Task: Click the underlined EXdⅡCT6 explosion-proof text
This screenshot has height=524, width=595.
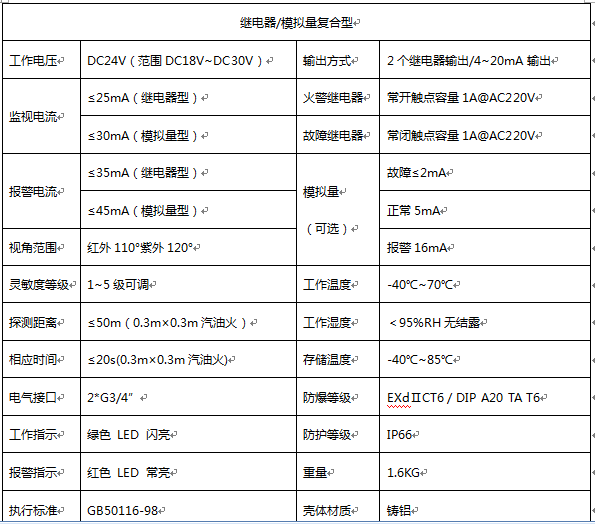Action: 415,398
